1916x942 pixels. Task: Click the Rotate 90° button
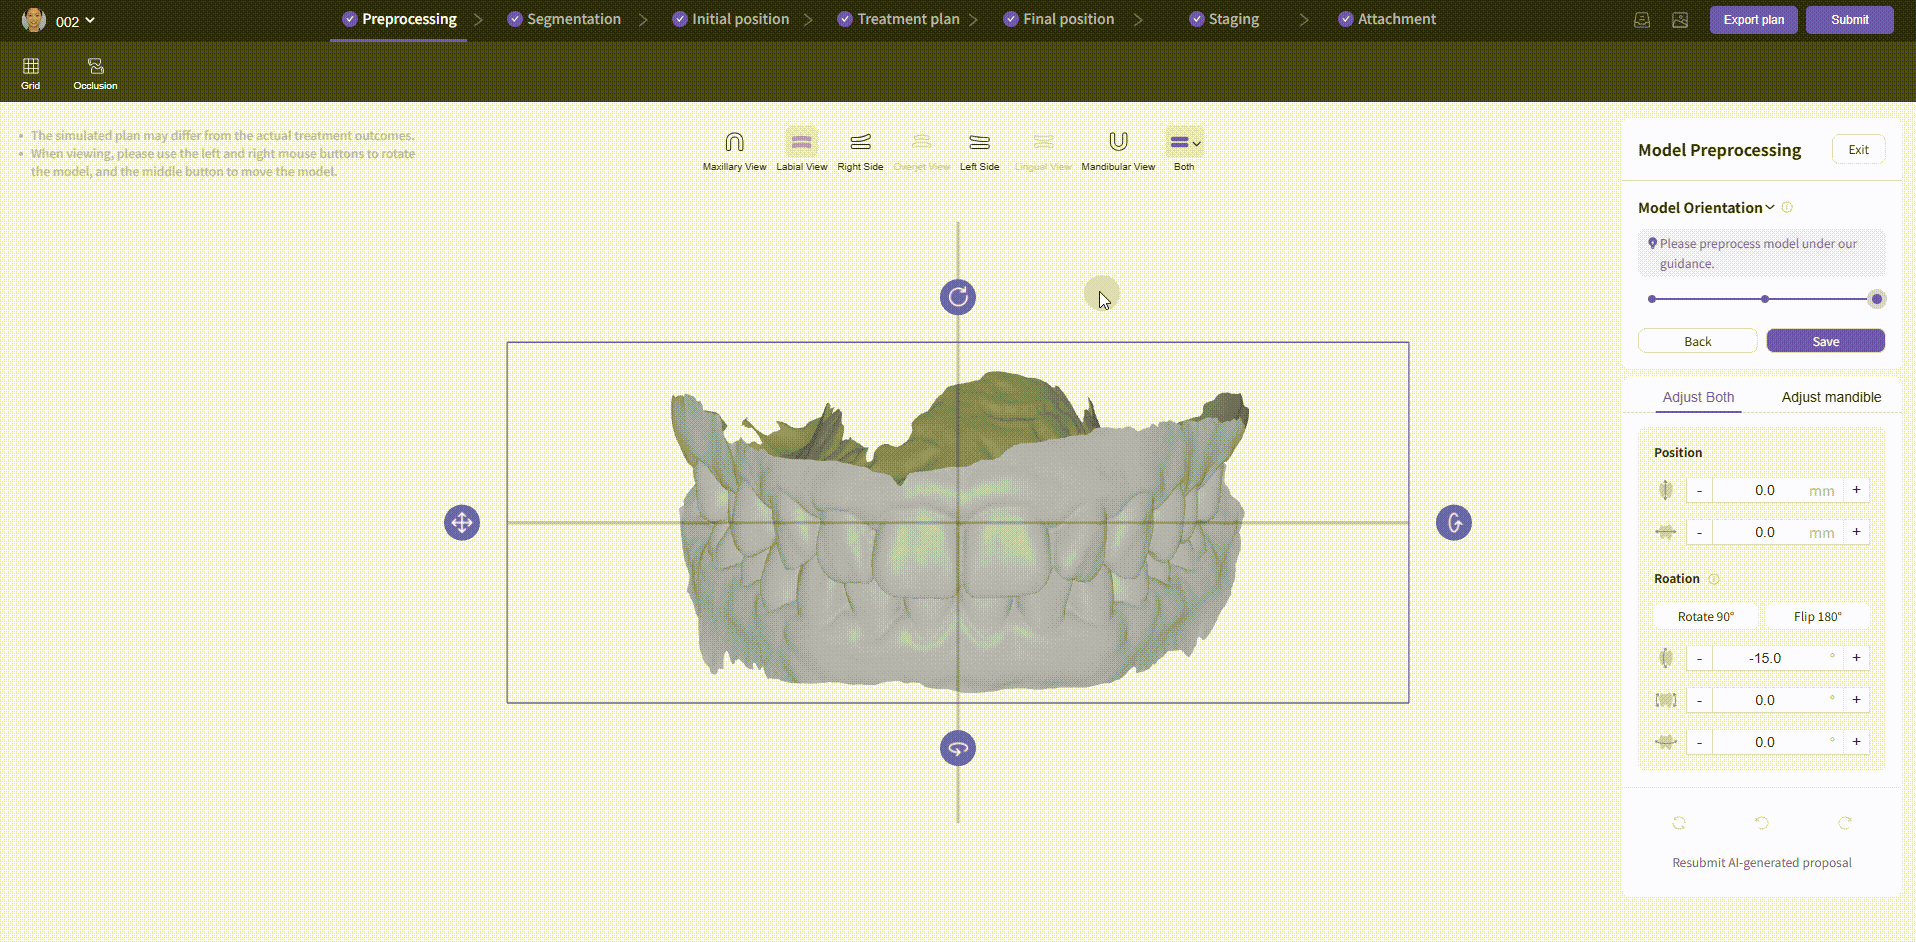(1706, 616)
